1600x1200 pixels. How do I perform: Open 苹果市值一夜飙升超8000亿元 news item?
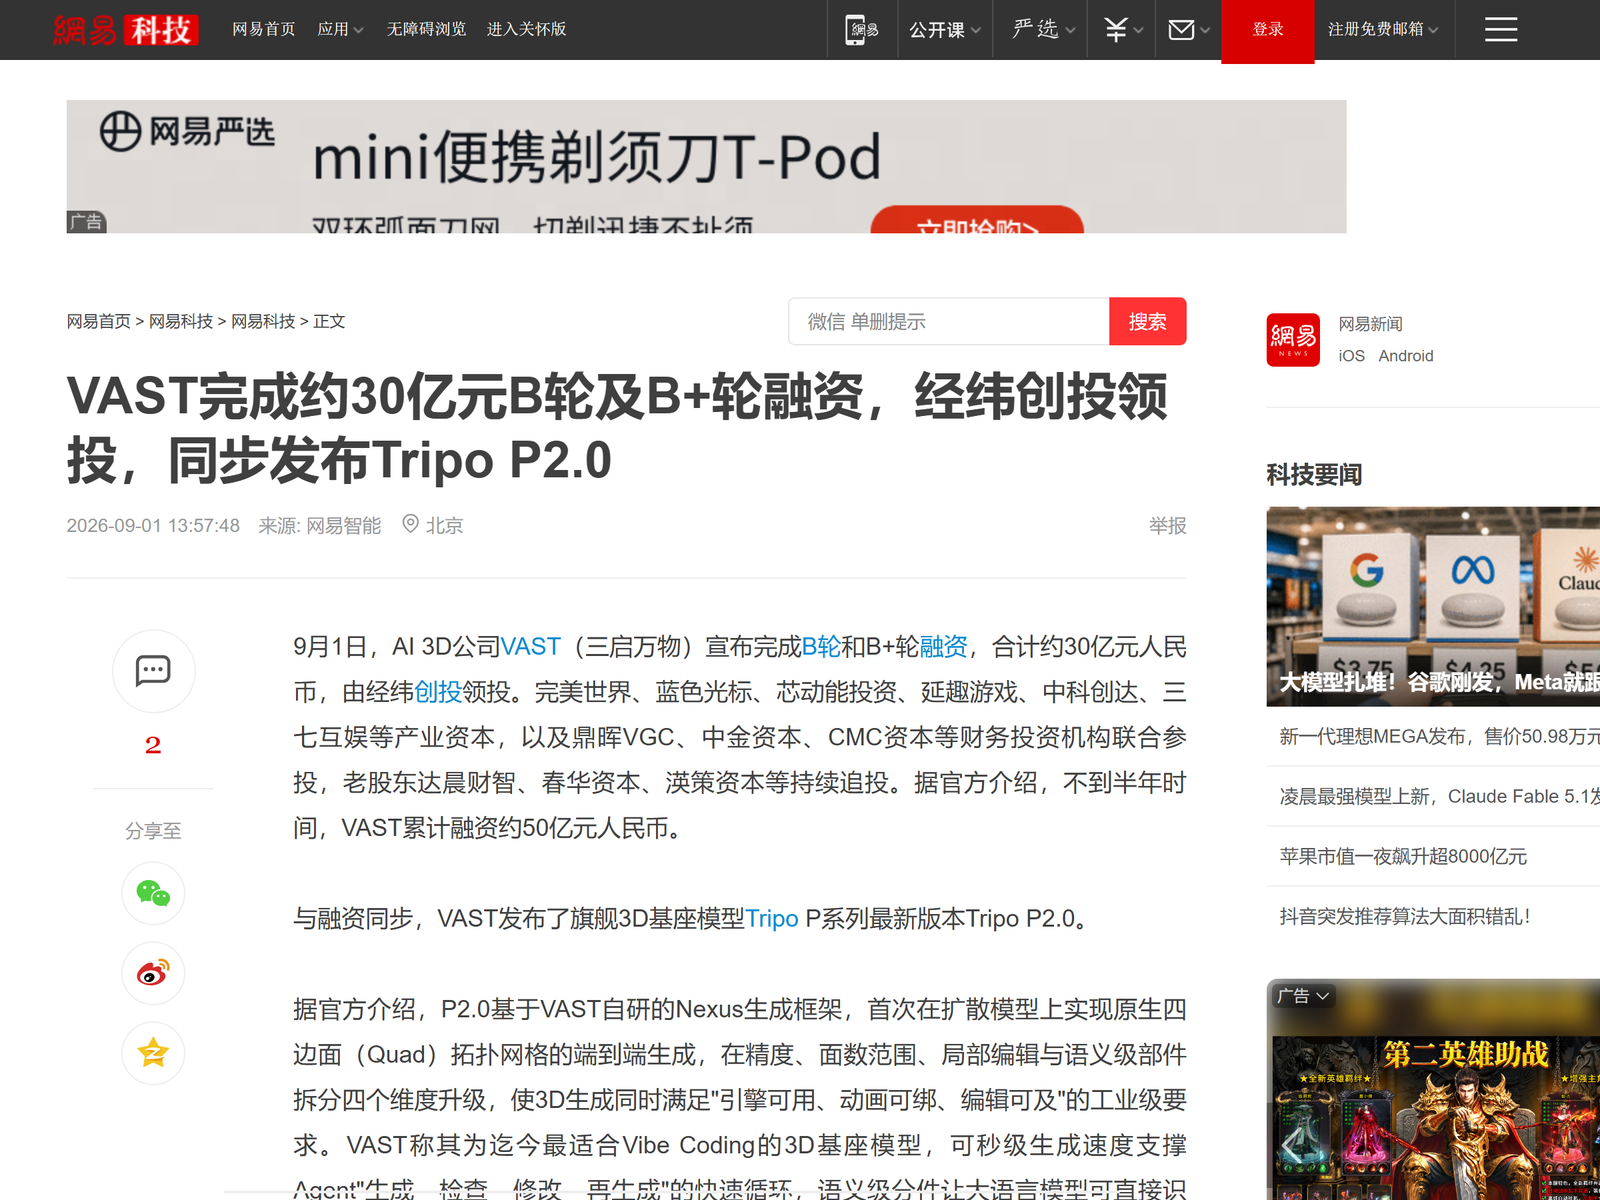coord(1404,857)
